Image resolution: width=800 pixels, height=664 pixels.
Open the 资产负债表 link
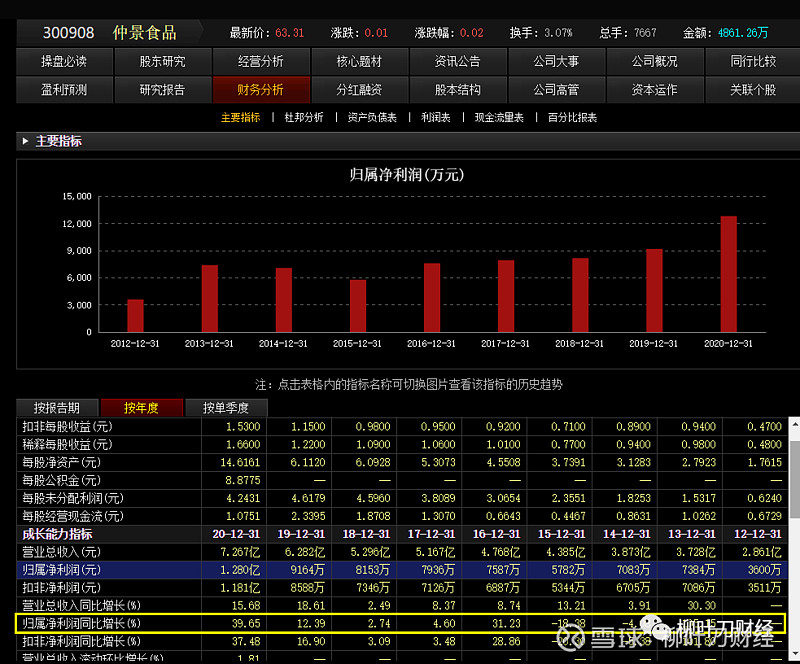(372, 117)
